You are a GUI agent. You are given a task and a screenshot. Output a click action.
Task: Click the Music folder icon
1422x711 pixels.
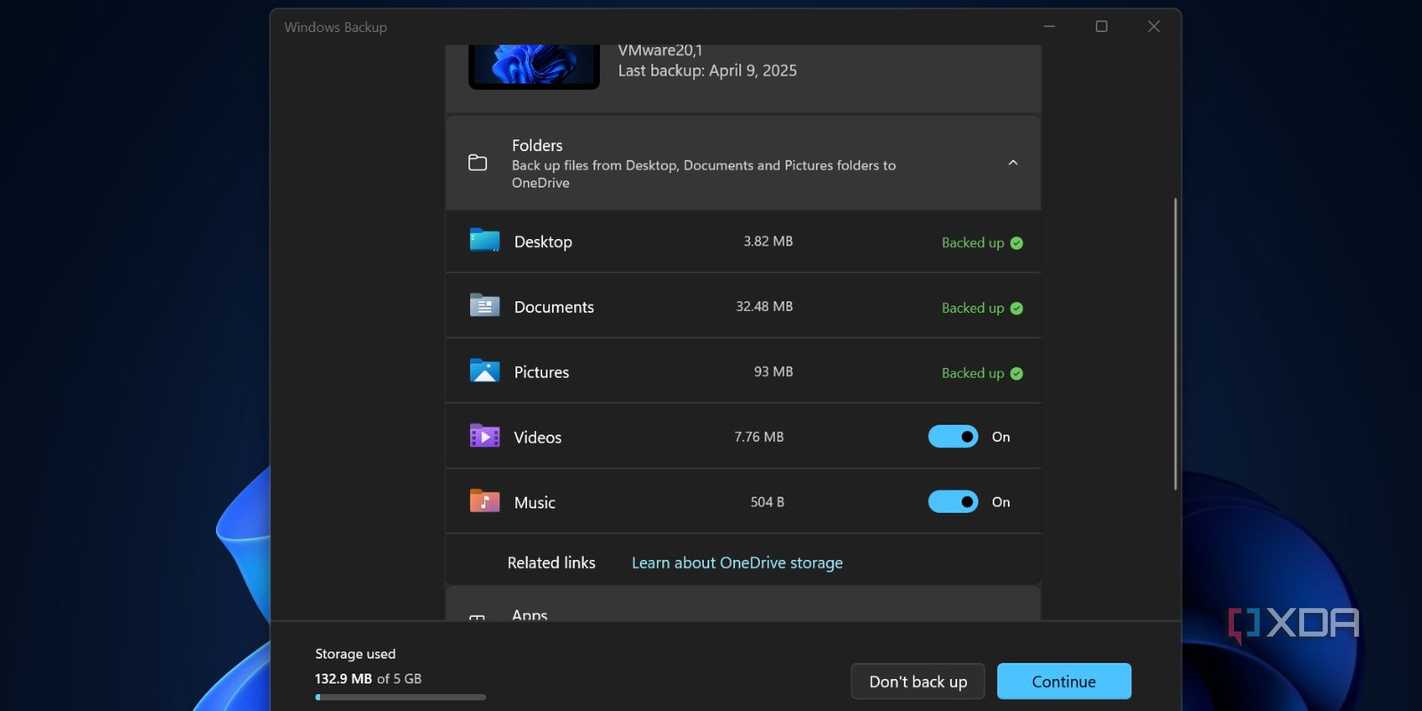click(x=485, y=501)
